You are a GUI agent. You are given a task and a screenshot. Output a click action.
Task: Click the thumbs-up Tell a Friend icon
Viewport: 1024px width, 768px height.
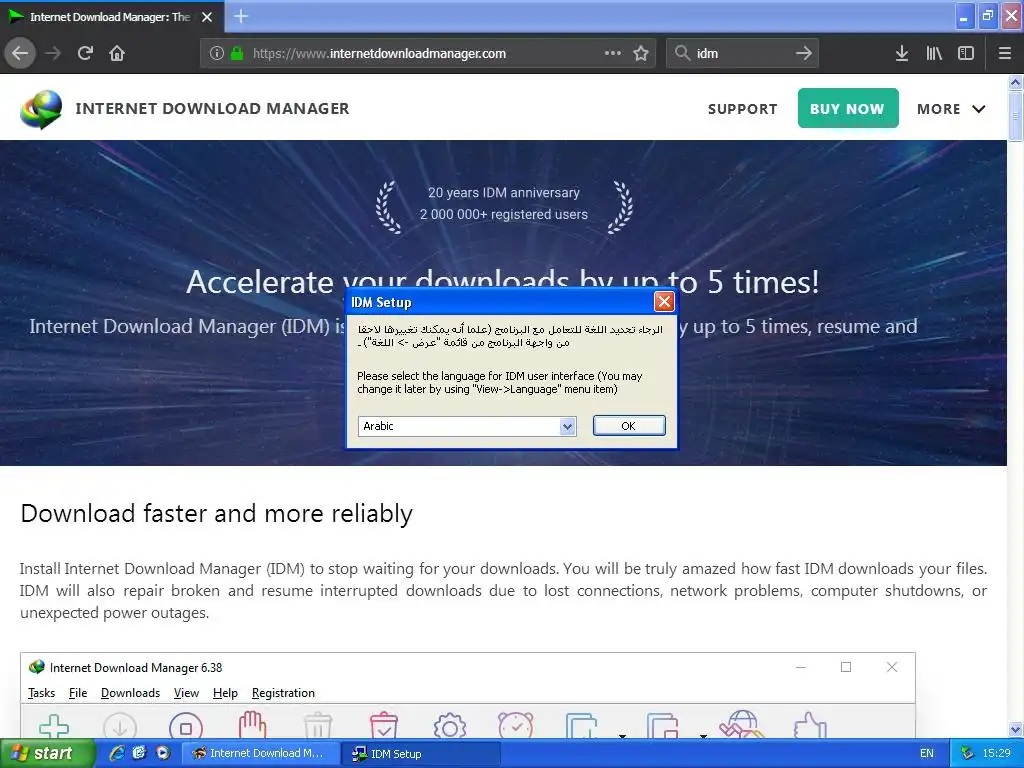[x=810, y=726]
